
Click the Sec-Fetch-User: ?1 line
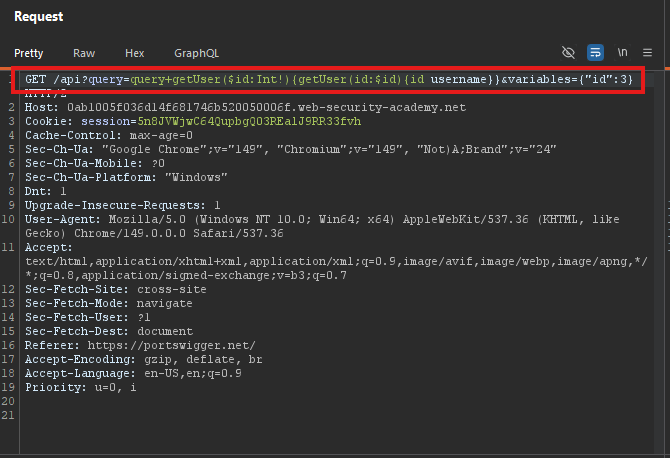click(88, 317)
